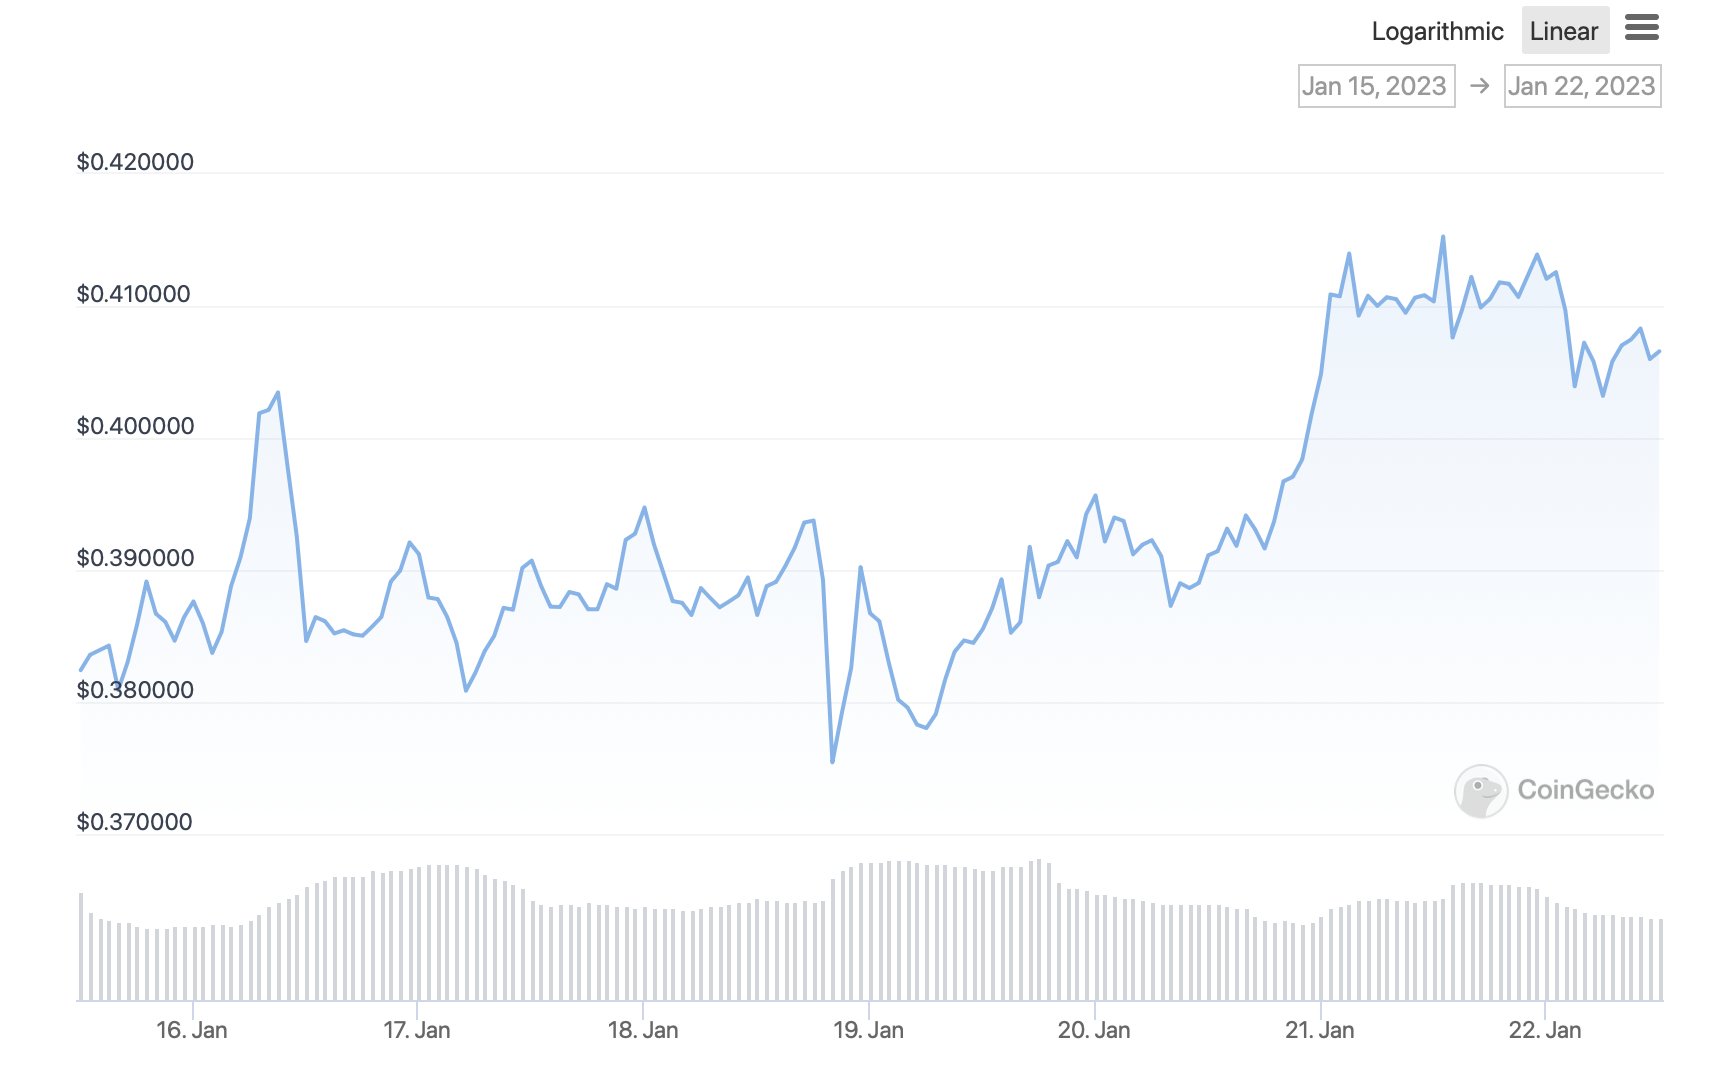This screenshot has height=1074, width=1720.
Task: Open the chart options hamburger menu
Action: pos(1643,29)
